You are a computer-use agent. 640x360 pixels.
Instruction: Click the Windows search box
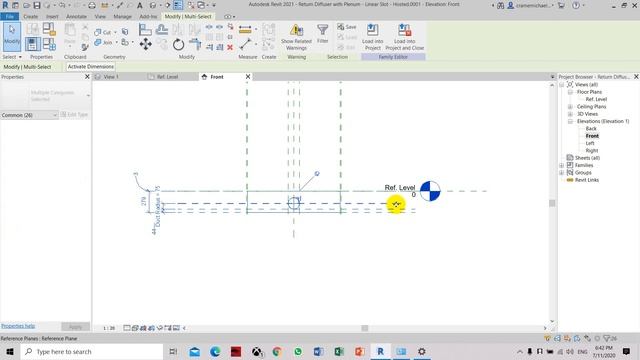pos(92,351)
